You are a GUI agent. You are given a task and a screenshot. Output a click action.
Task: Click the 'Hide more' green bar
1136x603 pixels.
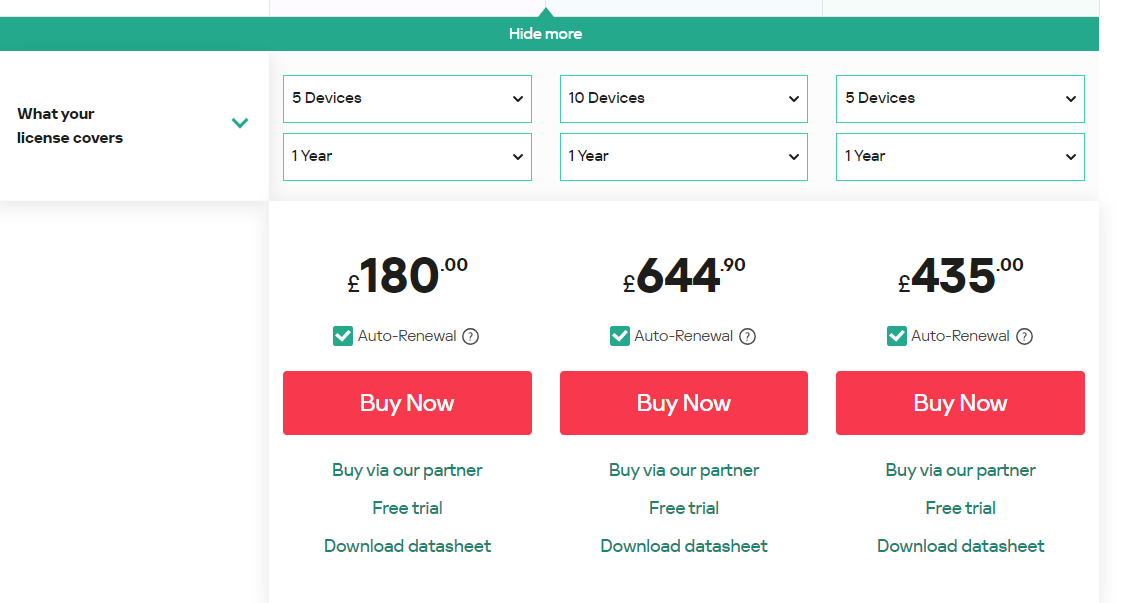point(546,34)
